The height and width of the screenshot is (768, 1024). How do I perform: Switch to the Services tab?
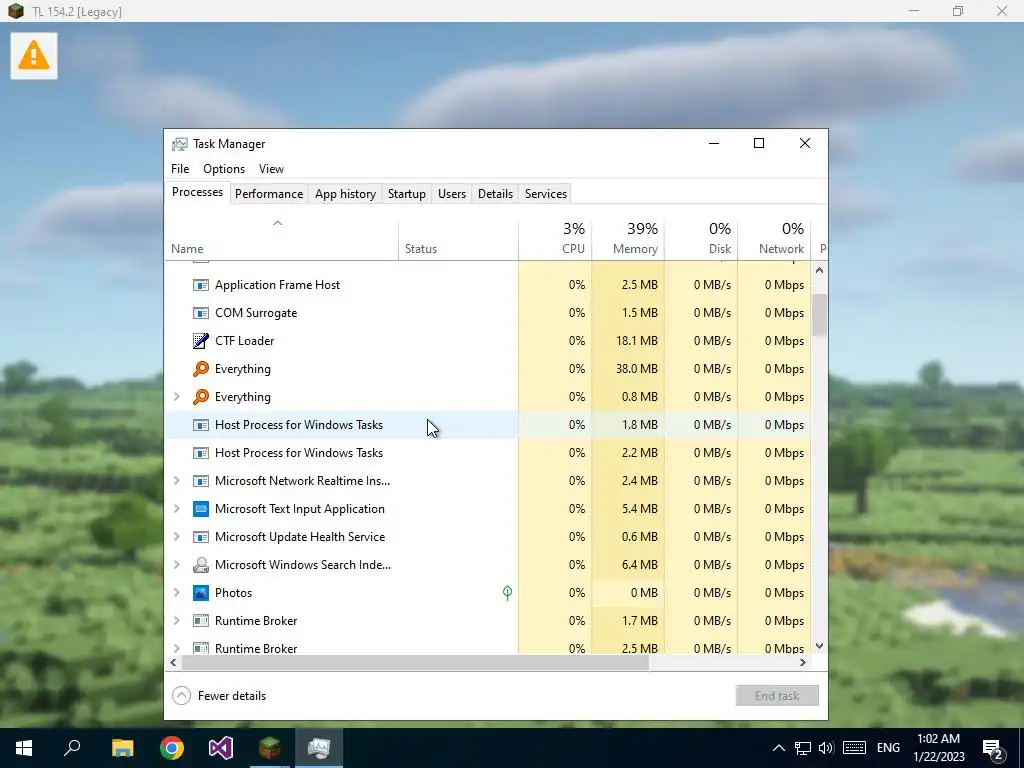(x=546, y=194)
